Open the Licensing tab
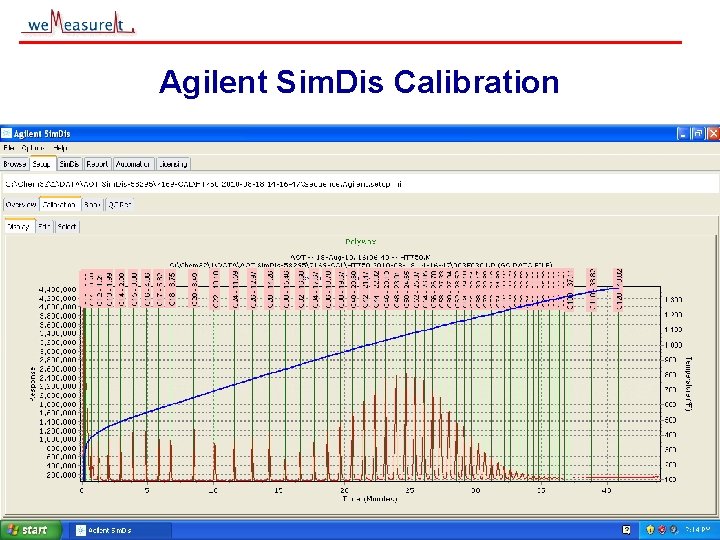The image size is (720, 540). click(x=173, y=164)
